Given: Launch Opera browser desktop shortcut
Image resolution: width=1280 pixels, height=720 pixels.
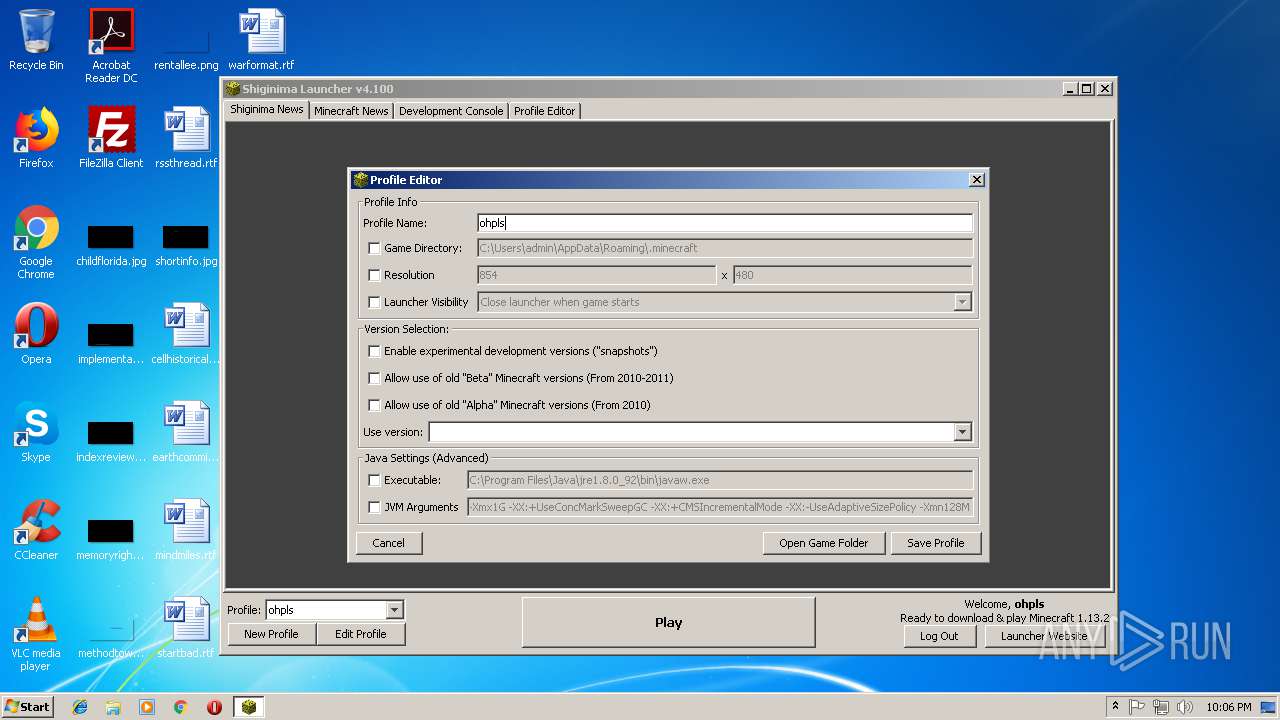Looking at the screenshot, I should (x=36, y=334).
